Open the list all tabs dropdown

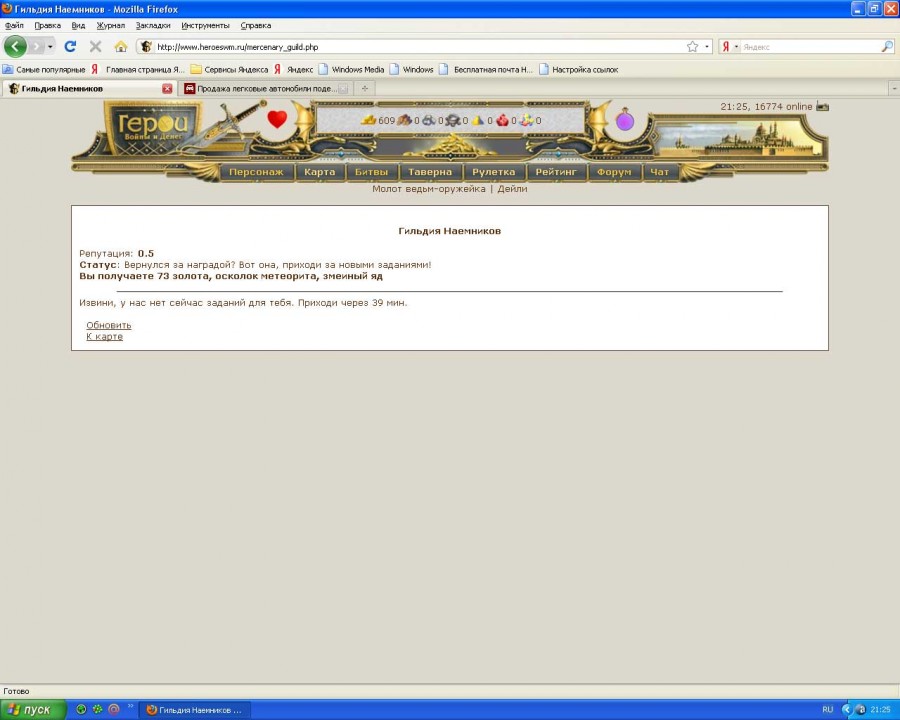894,88
